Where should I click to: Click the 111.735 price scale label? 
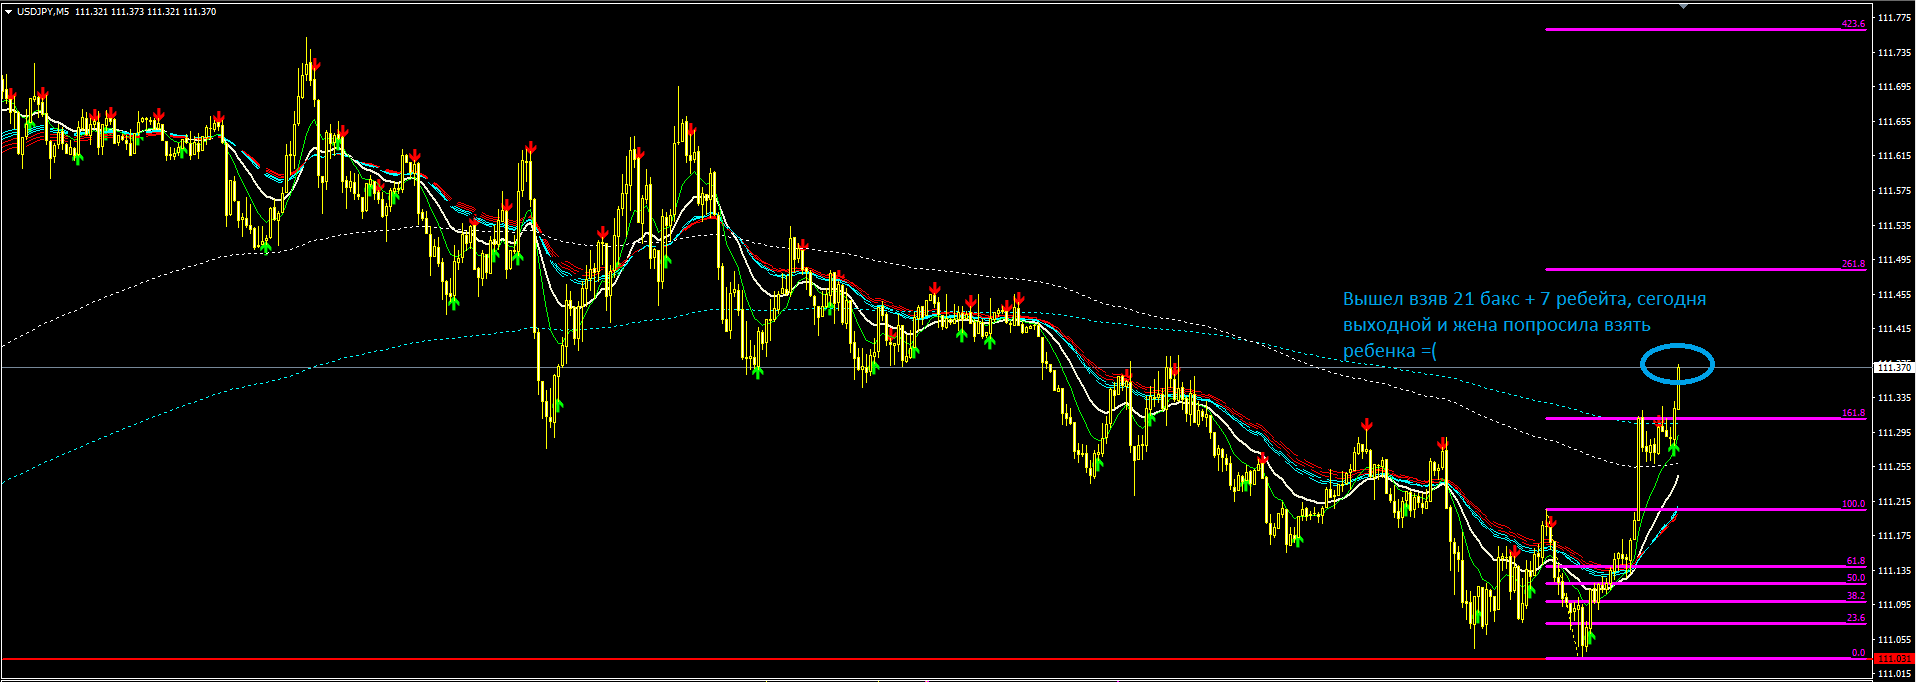click(1894, 52)
